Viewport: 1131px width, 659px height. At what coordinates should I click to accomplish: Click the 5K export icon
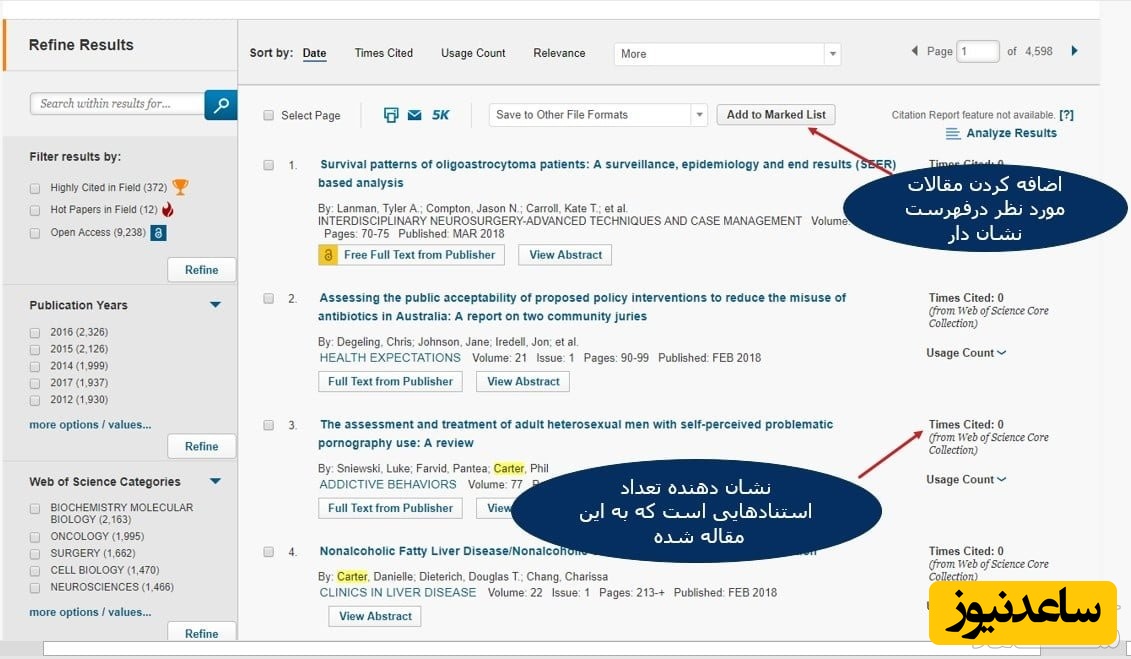[x=440, y=115]
